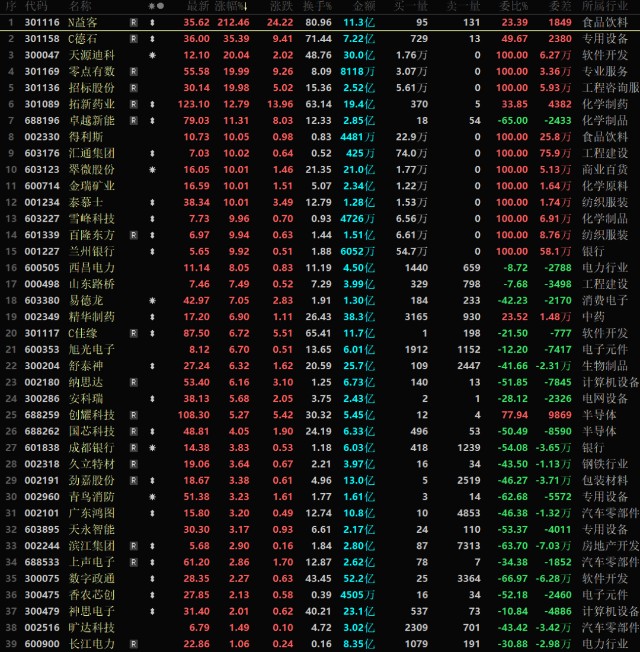Click stock code 688533
This screenshot has height=652, width=640.
tap(42, 562)
